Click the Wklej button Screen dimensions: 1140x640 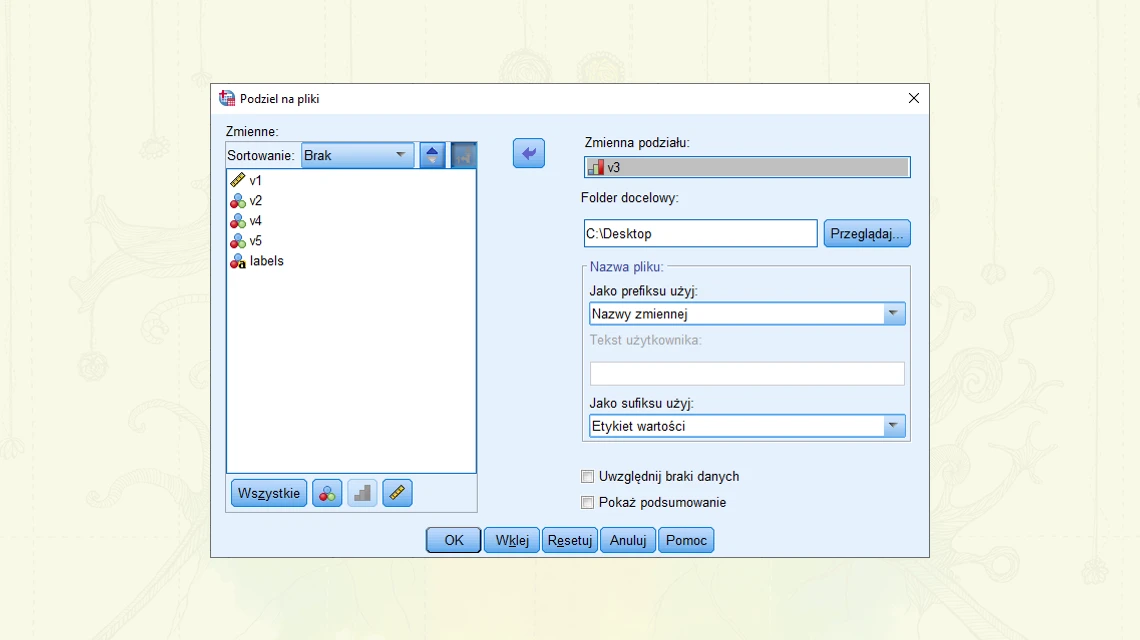pyautogui.click(x=512, y=540)
